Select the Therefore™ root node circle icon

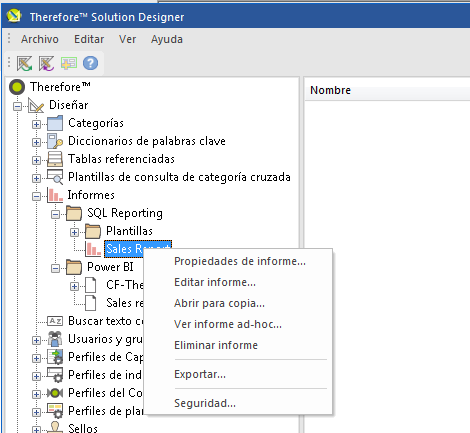tap(17, 87)
